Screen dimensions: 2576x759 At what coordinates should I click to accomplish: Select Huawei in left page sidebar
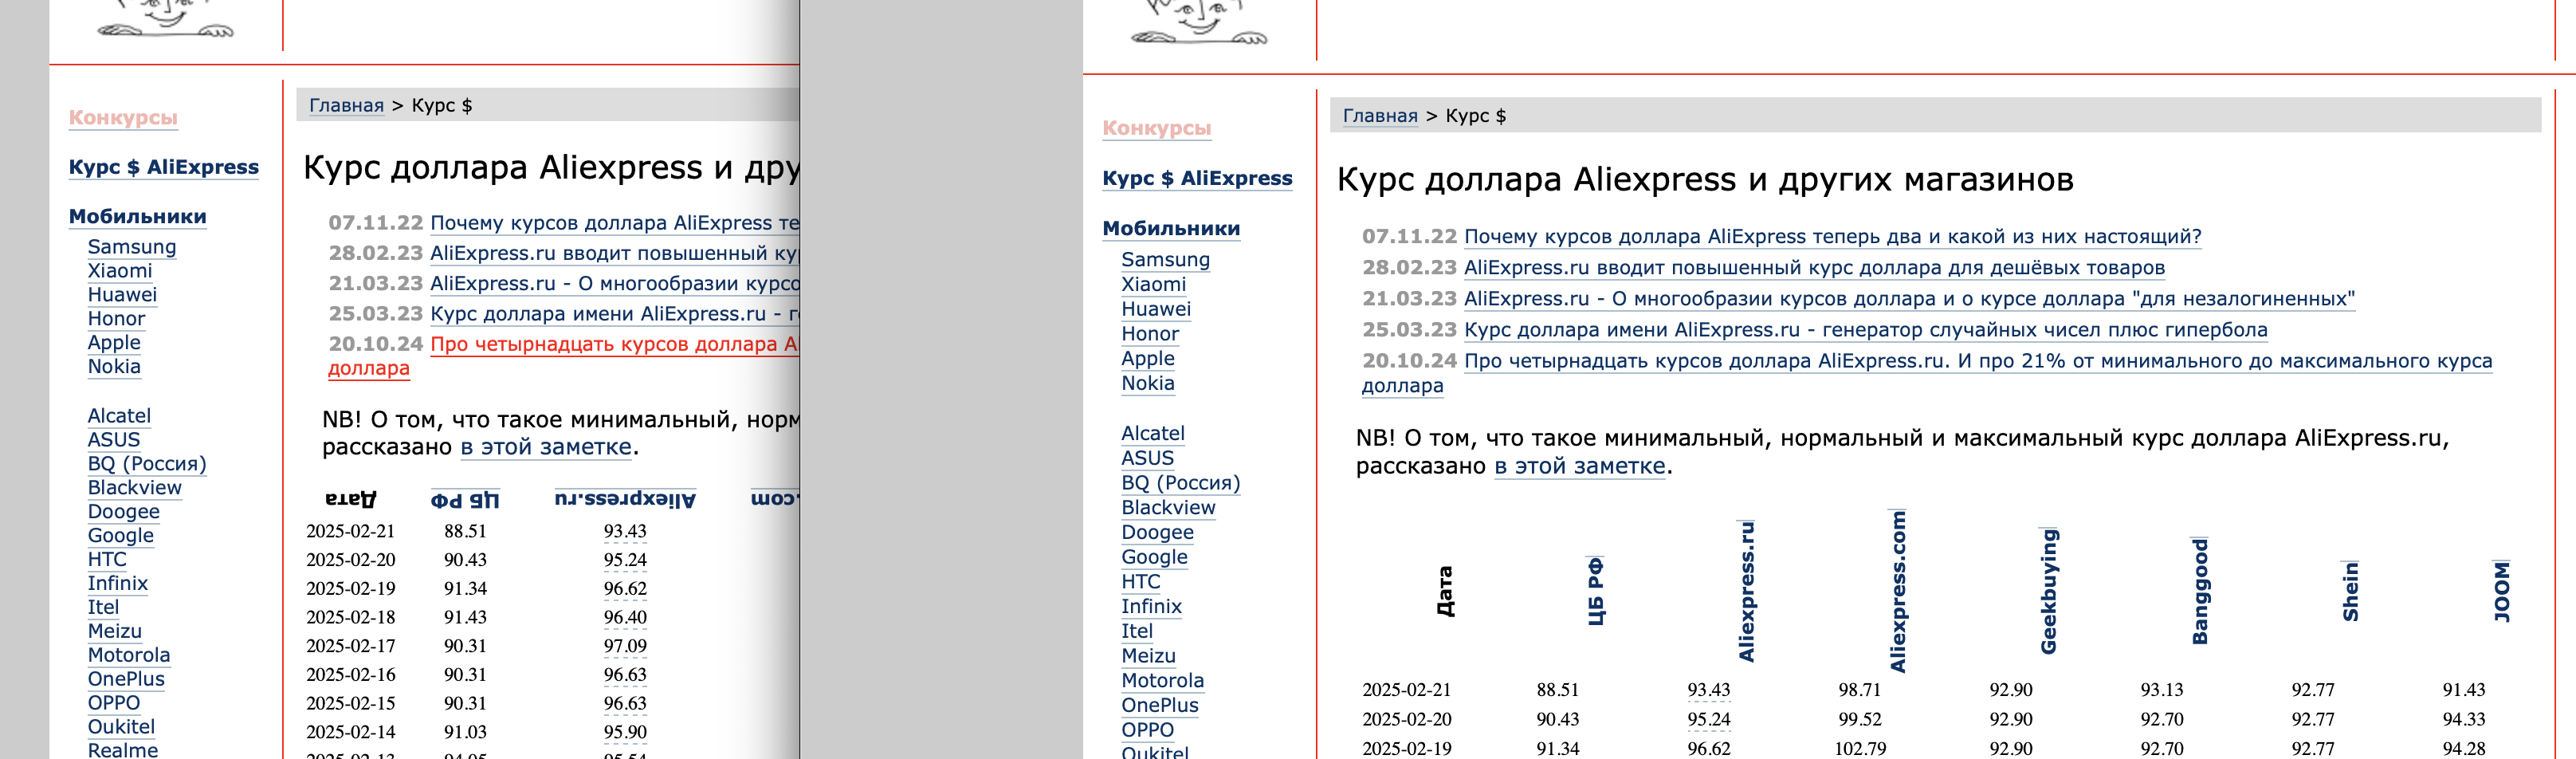tap(122, 294)
